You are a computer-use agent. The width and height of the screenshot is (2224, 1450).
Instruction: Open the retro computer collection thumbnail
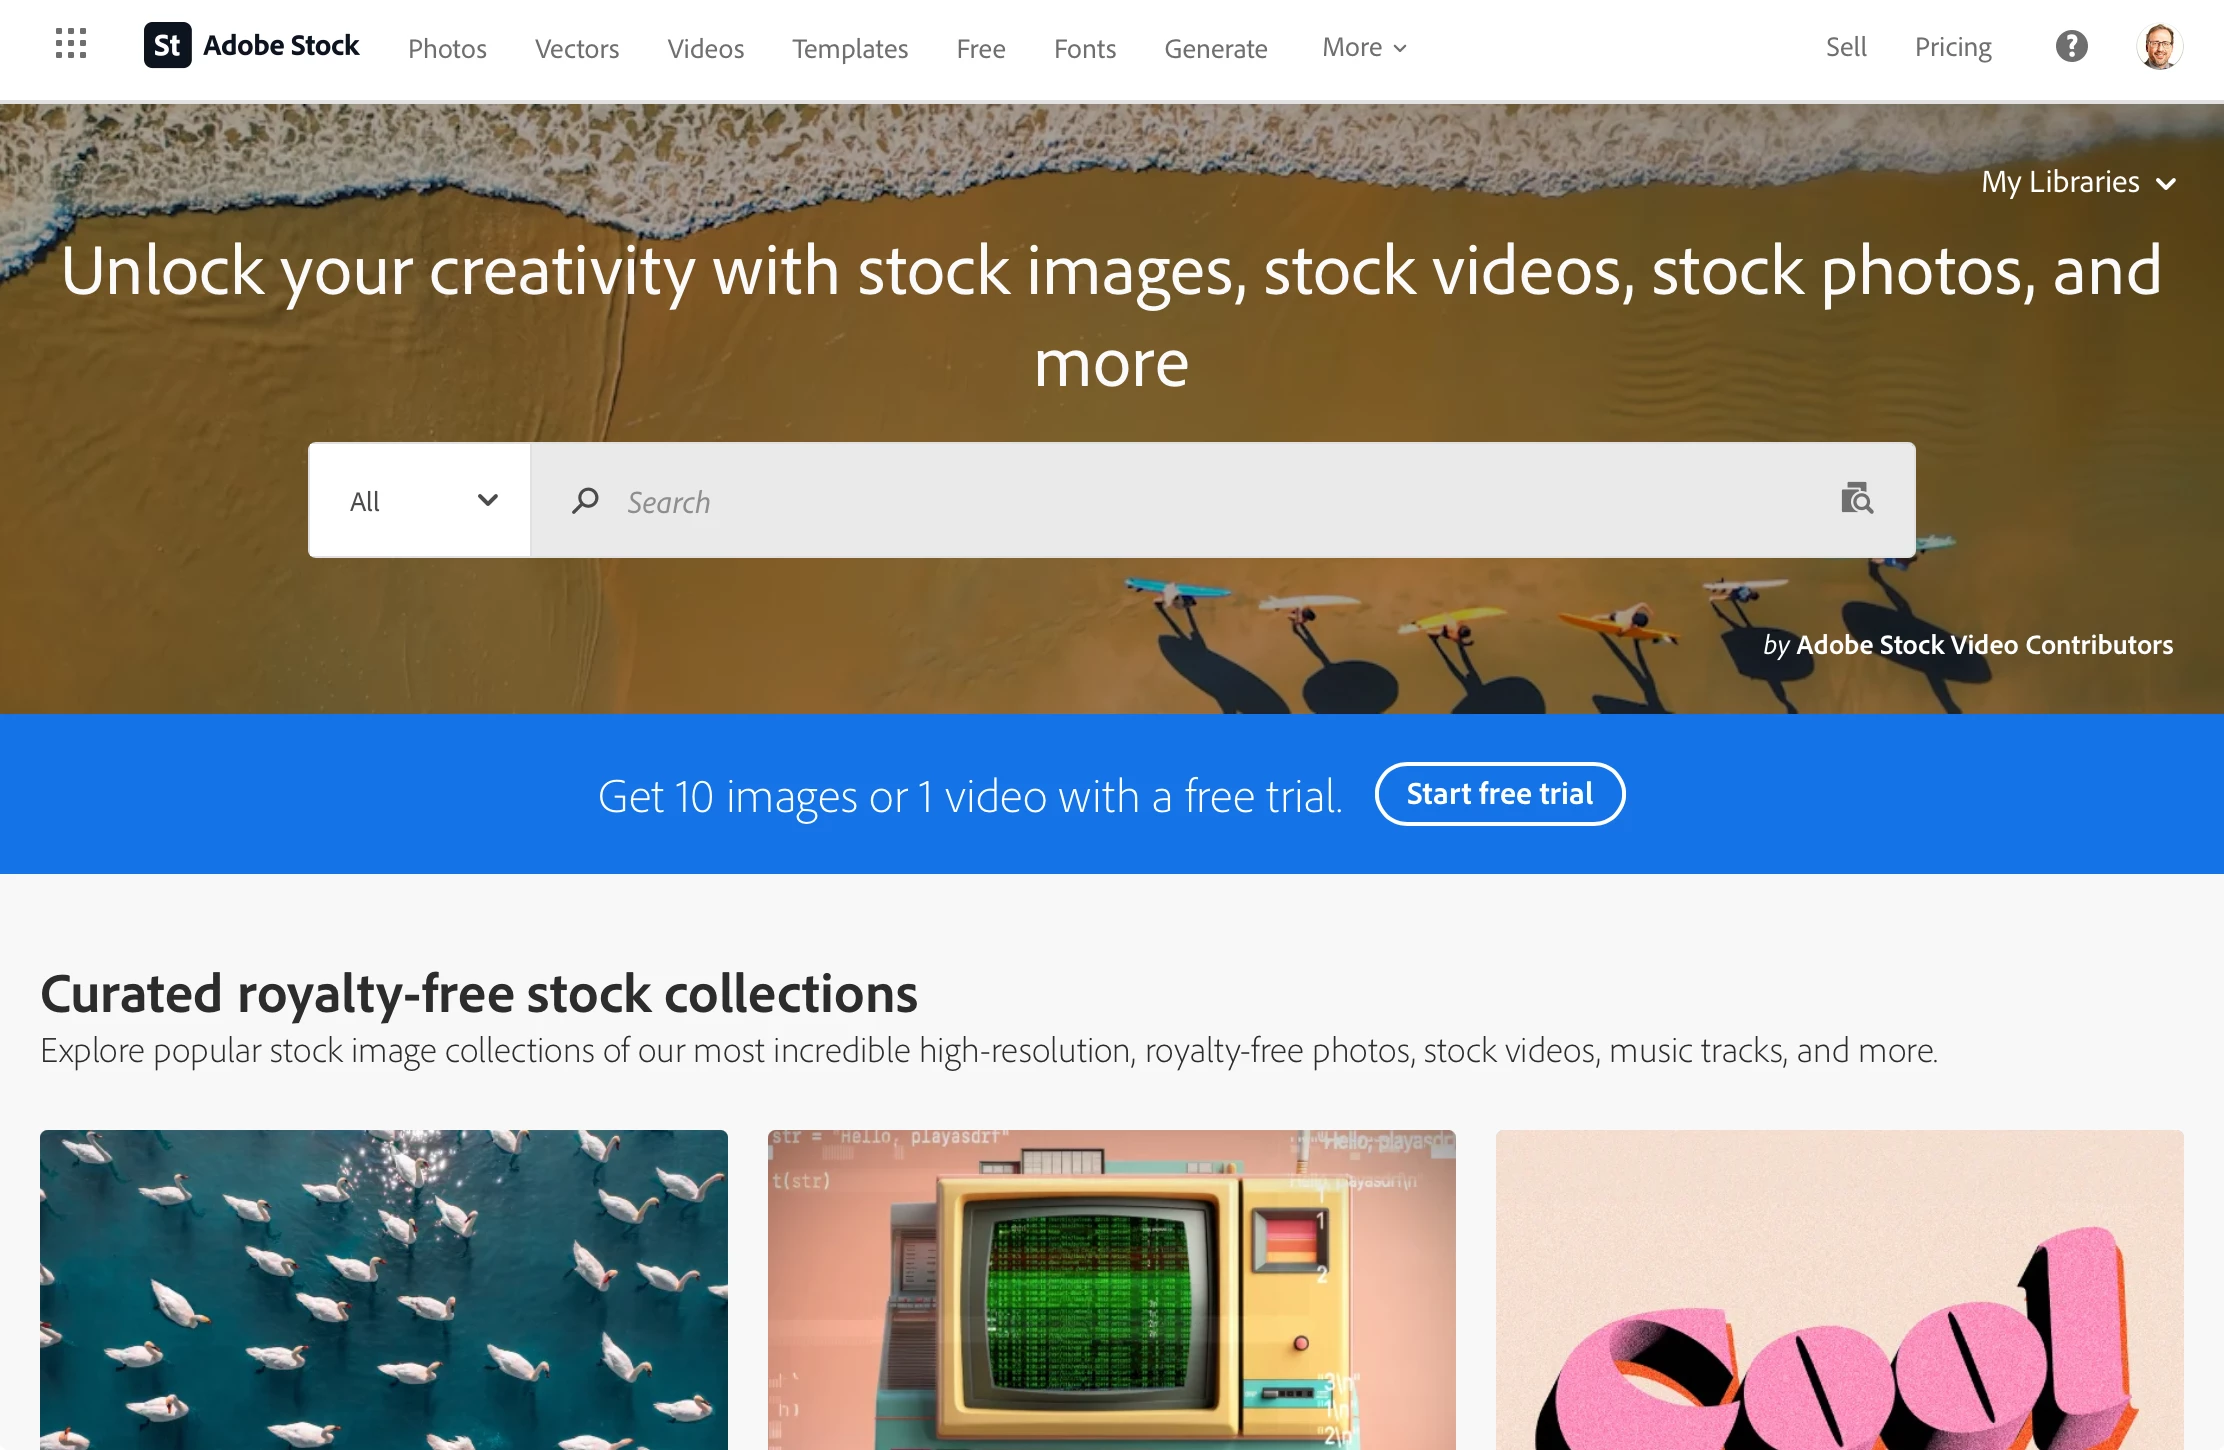(x=1112, y=1289)
